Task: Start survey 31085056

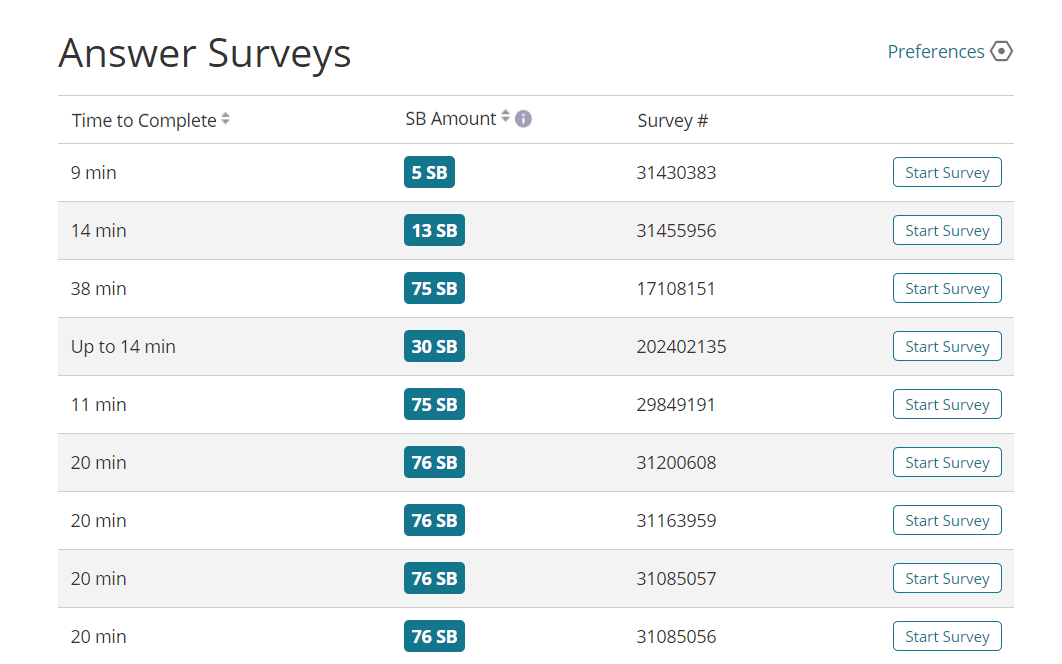Action: coord(947,636)
